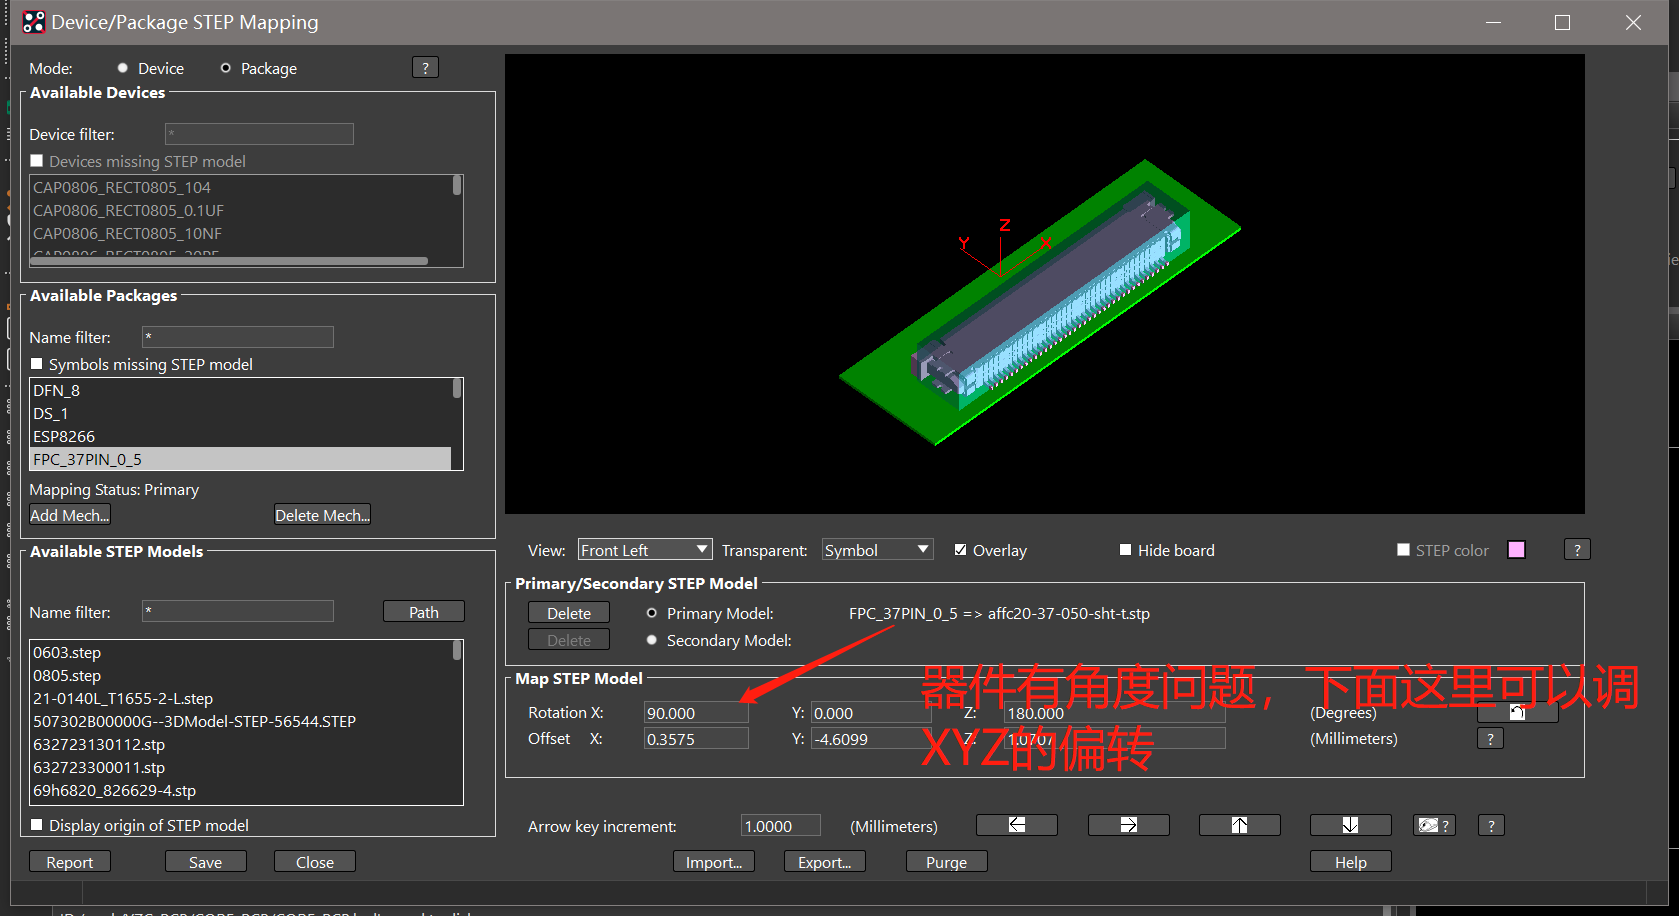Enable the STEP color checkbox
Viewport: 1679px width, 916px height.
click(x=1403, y=550)
